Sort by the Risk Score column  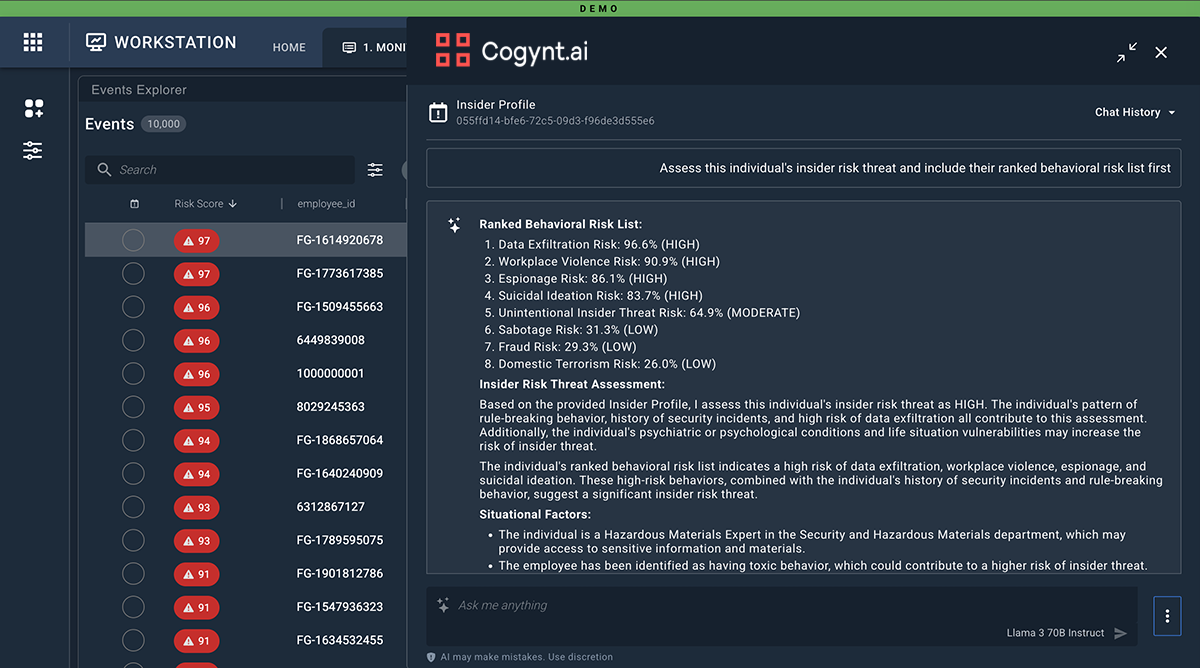tap(205, 204)
